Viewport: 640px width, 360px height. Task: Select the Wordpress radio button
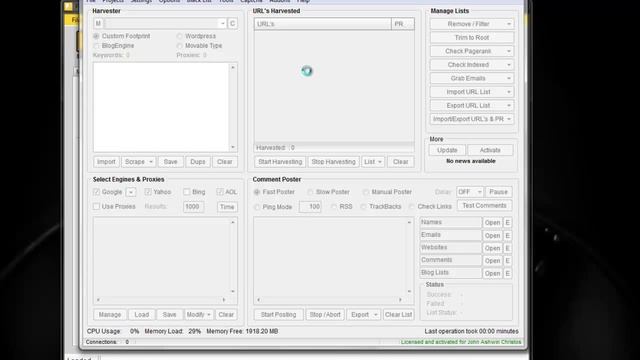tap(180, 36)
